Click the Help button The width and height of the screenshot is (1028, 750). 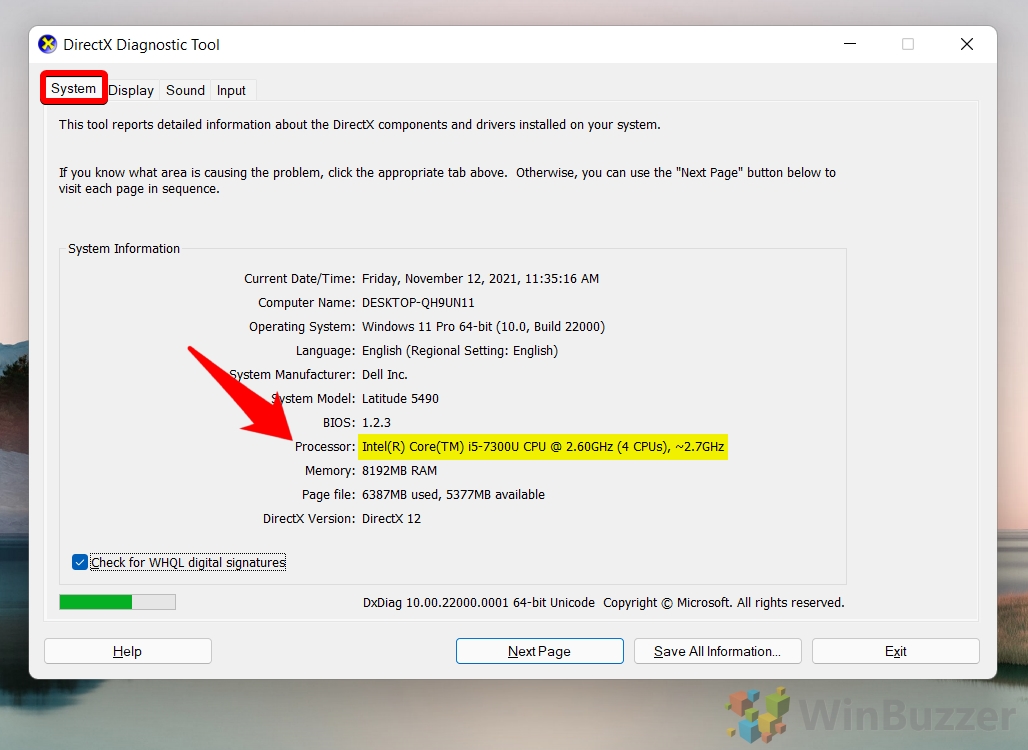click(128, 651)
